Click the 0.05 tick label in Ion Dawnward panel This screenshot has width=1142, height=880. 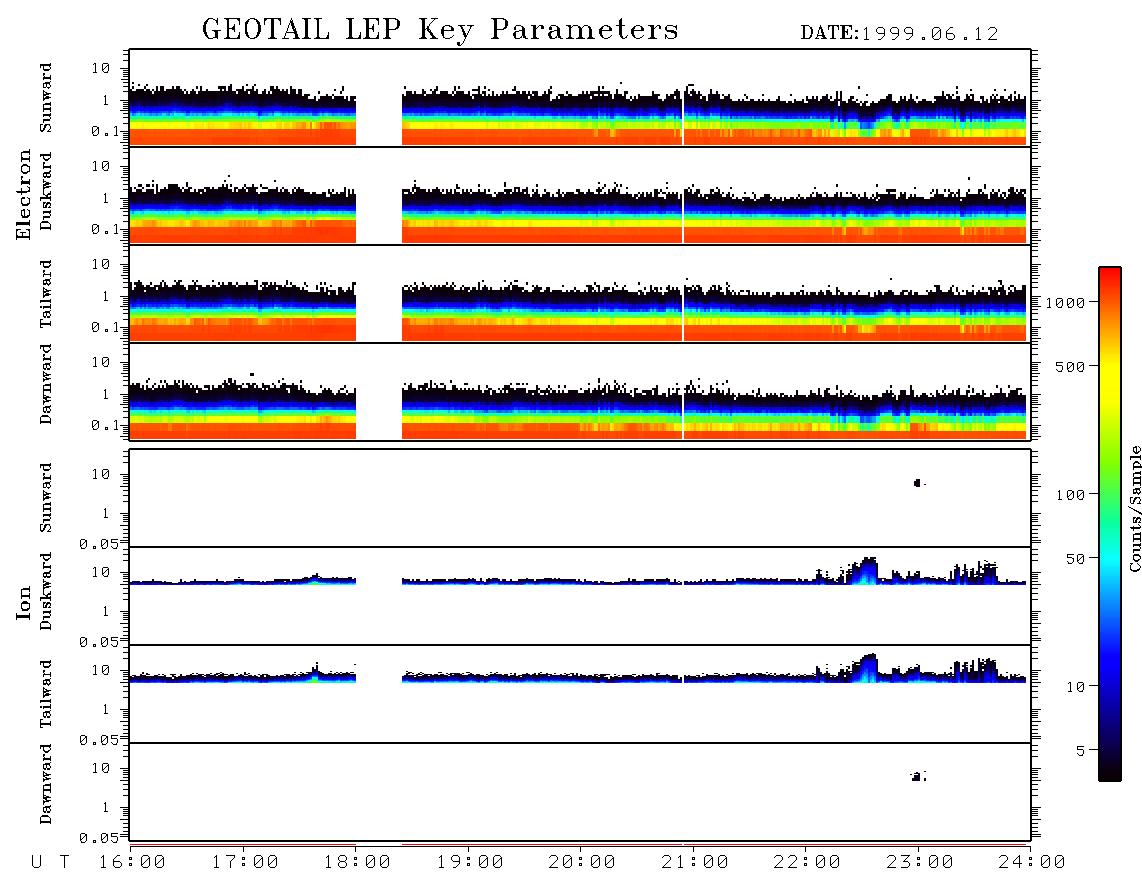coord(99,838)
